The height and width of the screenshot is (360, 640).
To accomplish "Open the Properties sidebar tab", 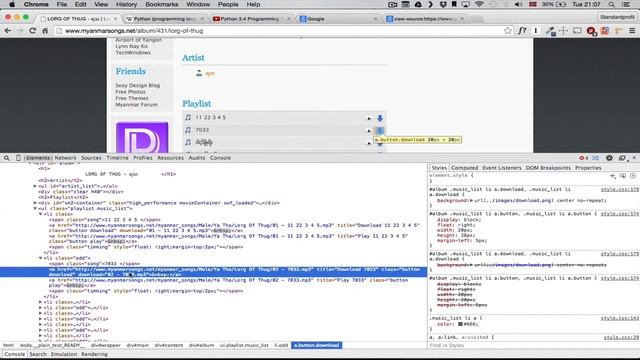I will (588, 168).
